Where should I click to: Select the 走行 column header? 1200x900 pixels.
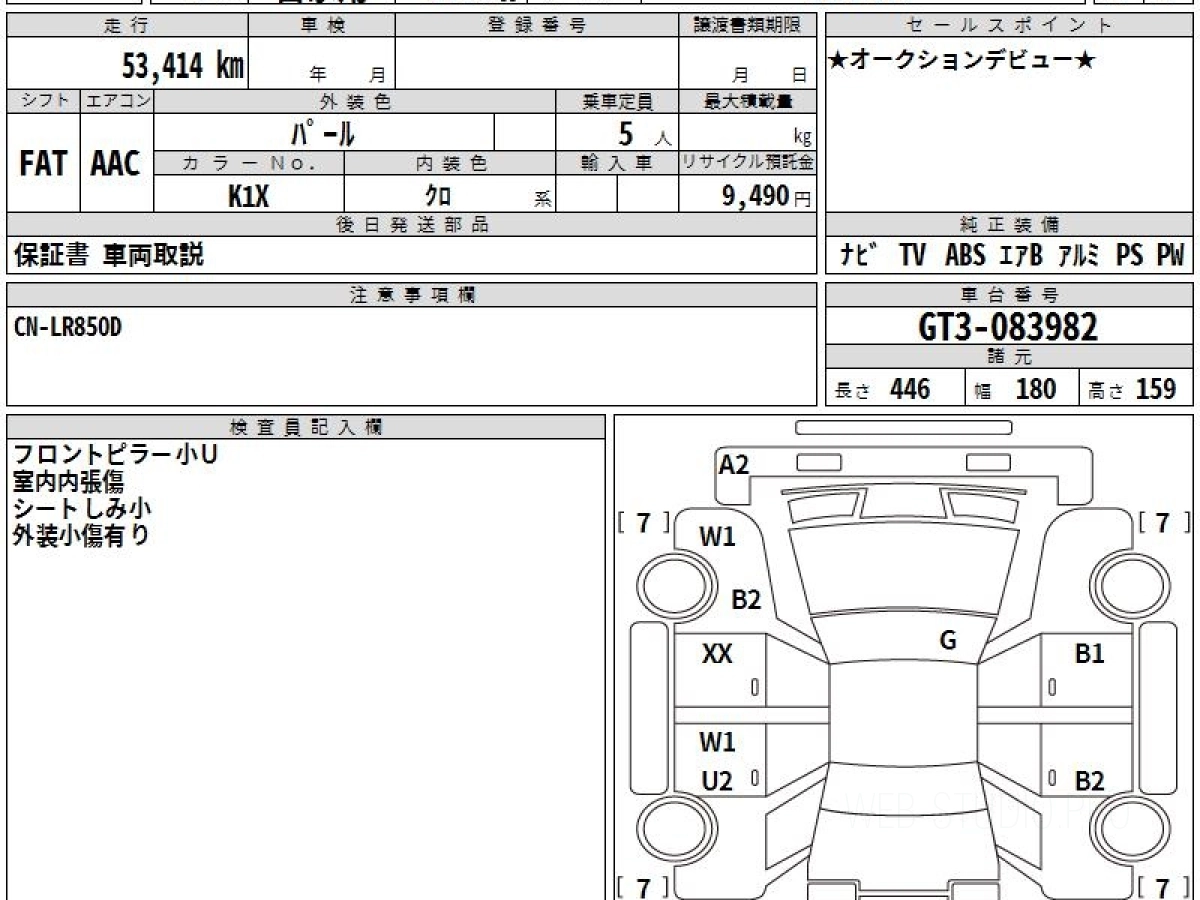coord(126,26)
